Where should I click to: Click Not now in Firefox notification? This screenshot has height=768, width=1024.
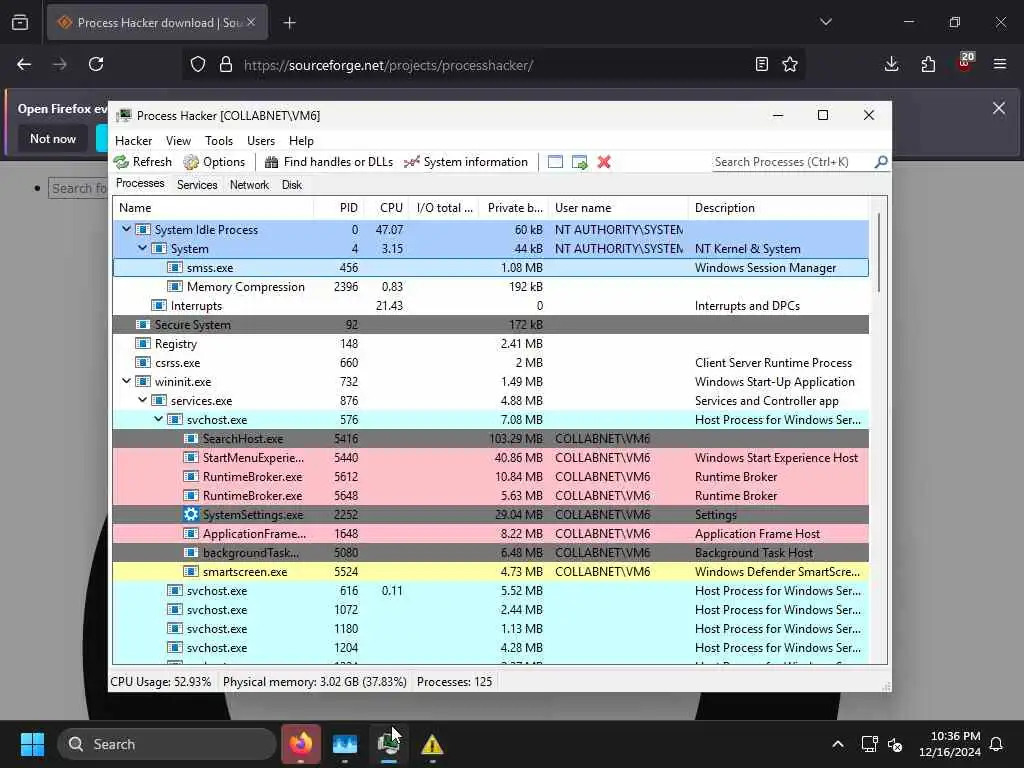(53, 138)
